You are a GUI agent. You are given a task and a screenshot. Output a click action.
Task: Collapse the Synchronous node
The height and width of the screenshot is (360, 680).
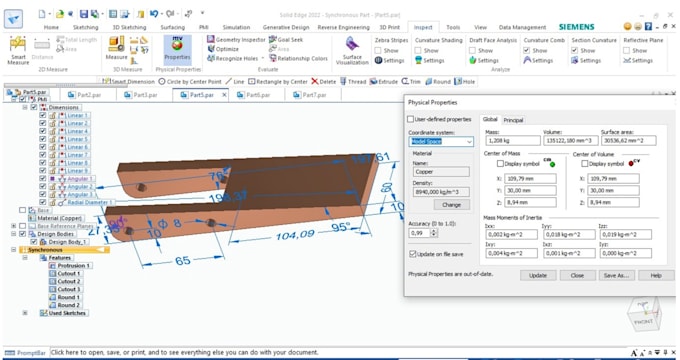pos(13,250)
